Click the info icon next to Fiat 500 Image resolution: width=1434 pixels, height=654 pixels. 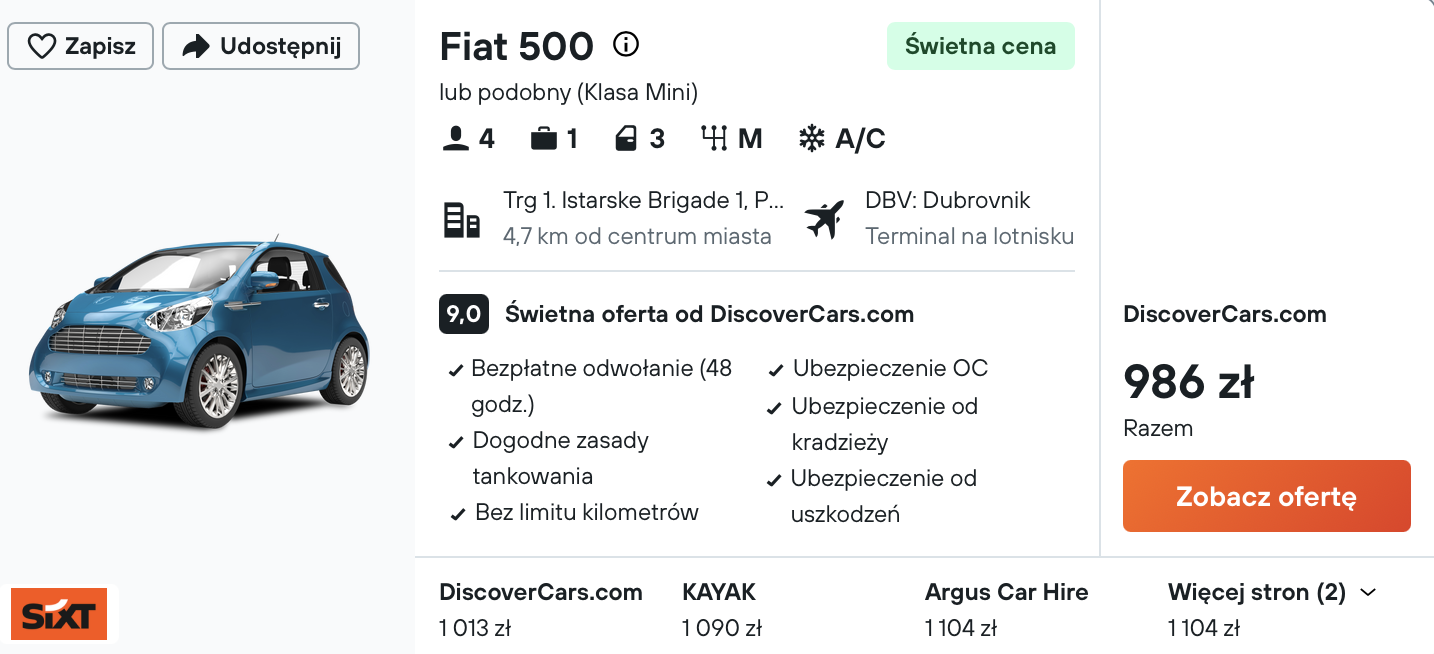tap(626, 45)
